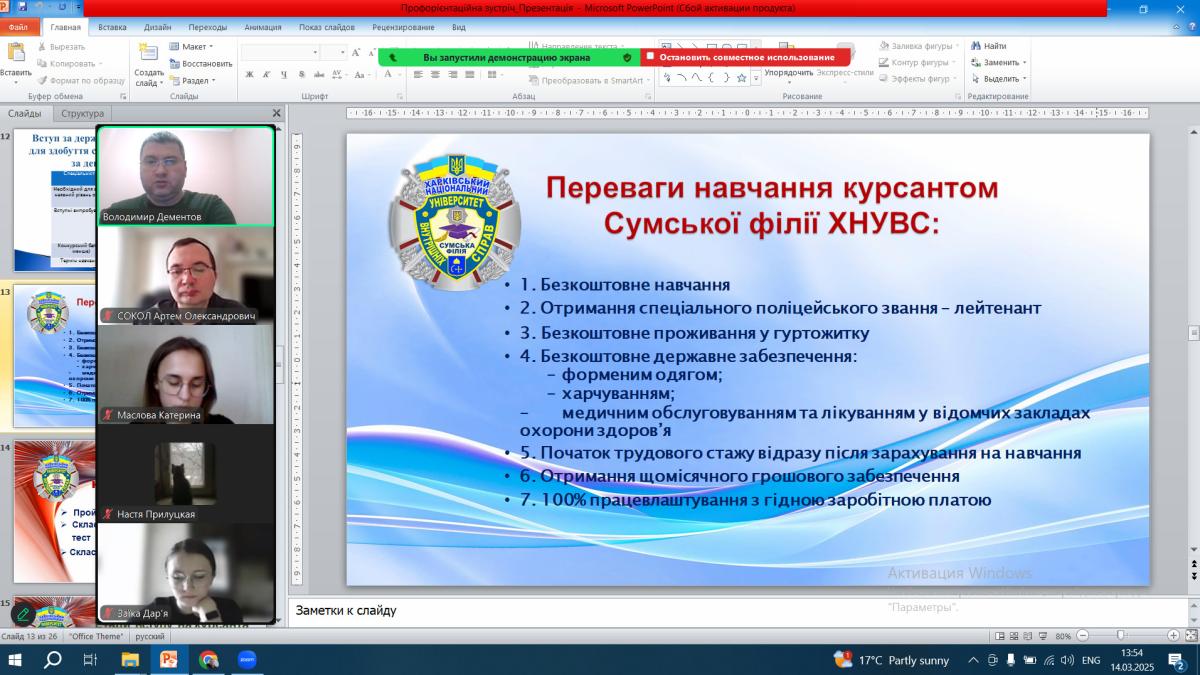Click the Zoom icon in Windows taskbar

coord(246,659)
